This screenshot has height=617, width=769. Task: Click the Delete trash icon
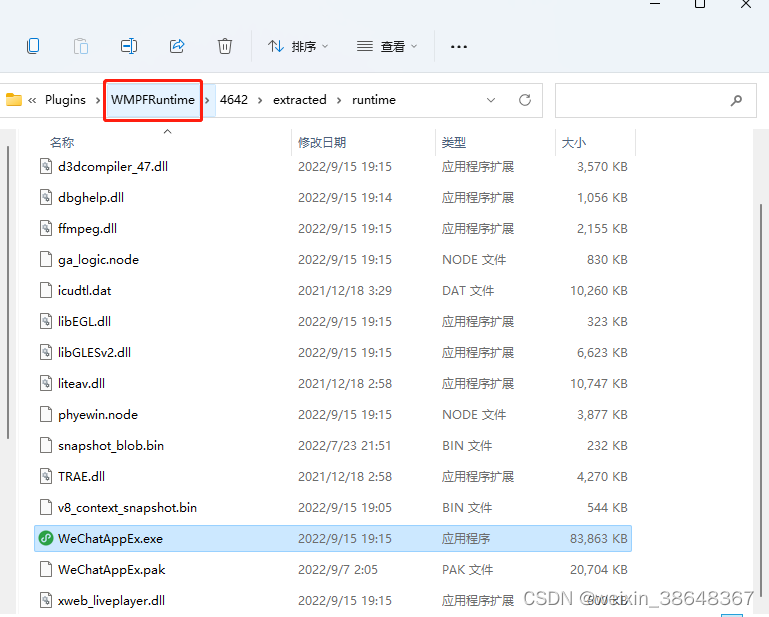pyautogui.click(x=225, y=46)
